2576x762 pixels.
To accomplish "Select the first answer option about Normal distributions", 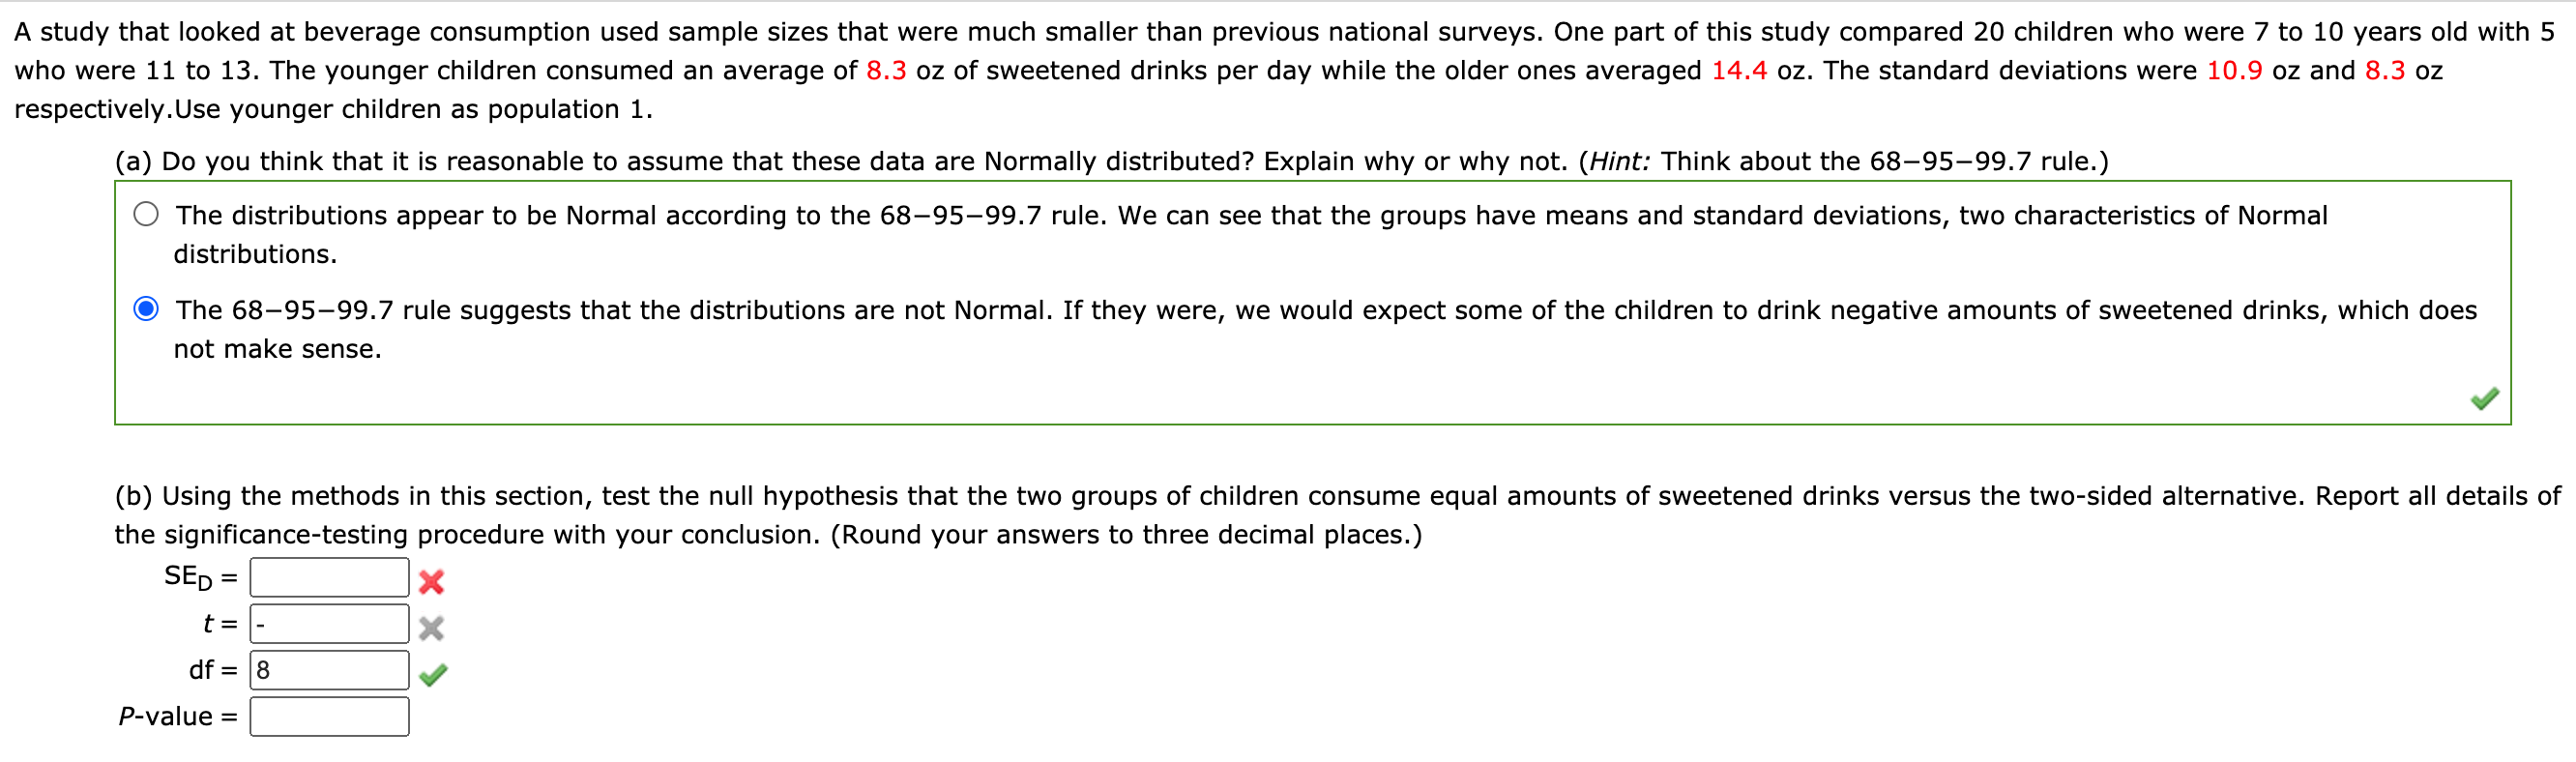I will click(145, 214).
